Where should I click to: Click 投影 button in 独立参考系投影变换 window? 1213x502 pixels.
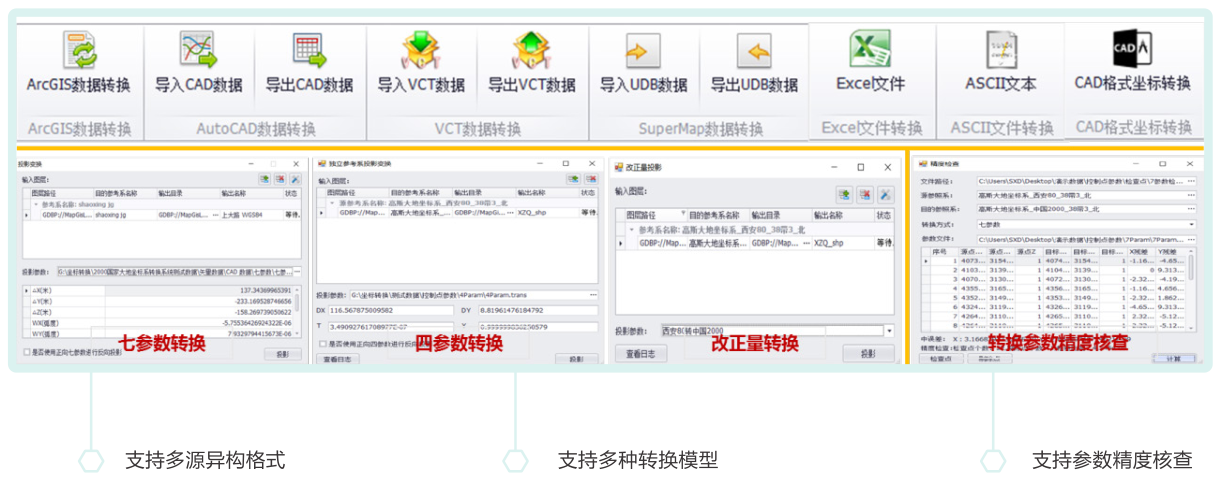tap(576, 360)
